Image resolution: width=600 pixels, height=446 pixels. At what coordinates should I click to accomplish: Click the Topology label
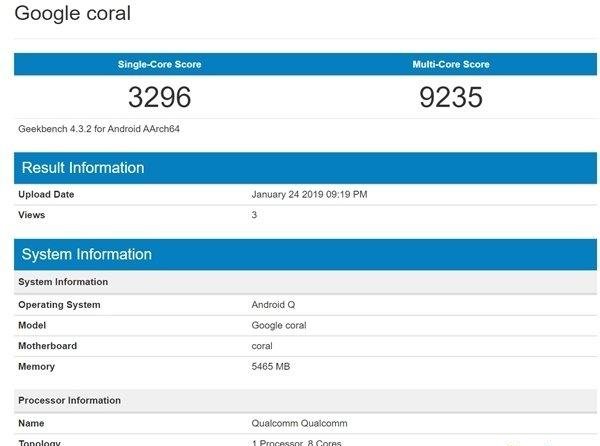coord(39,443)
